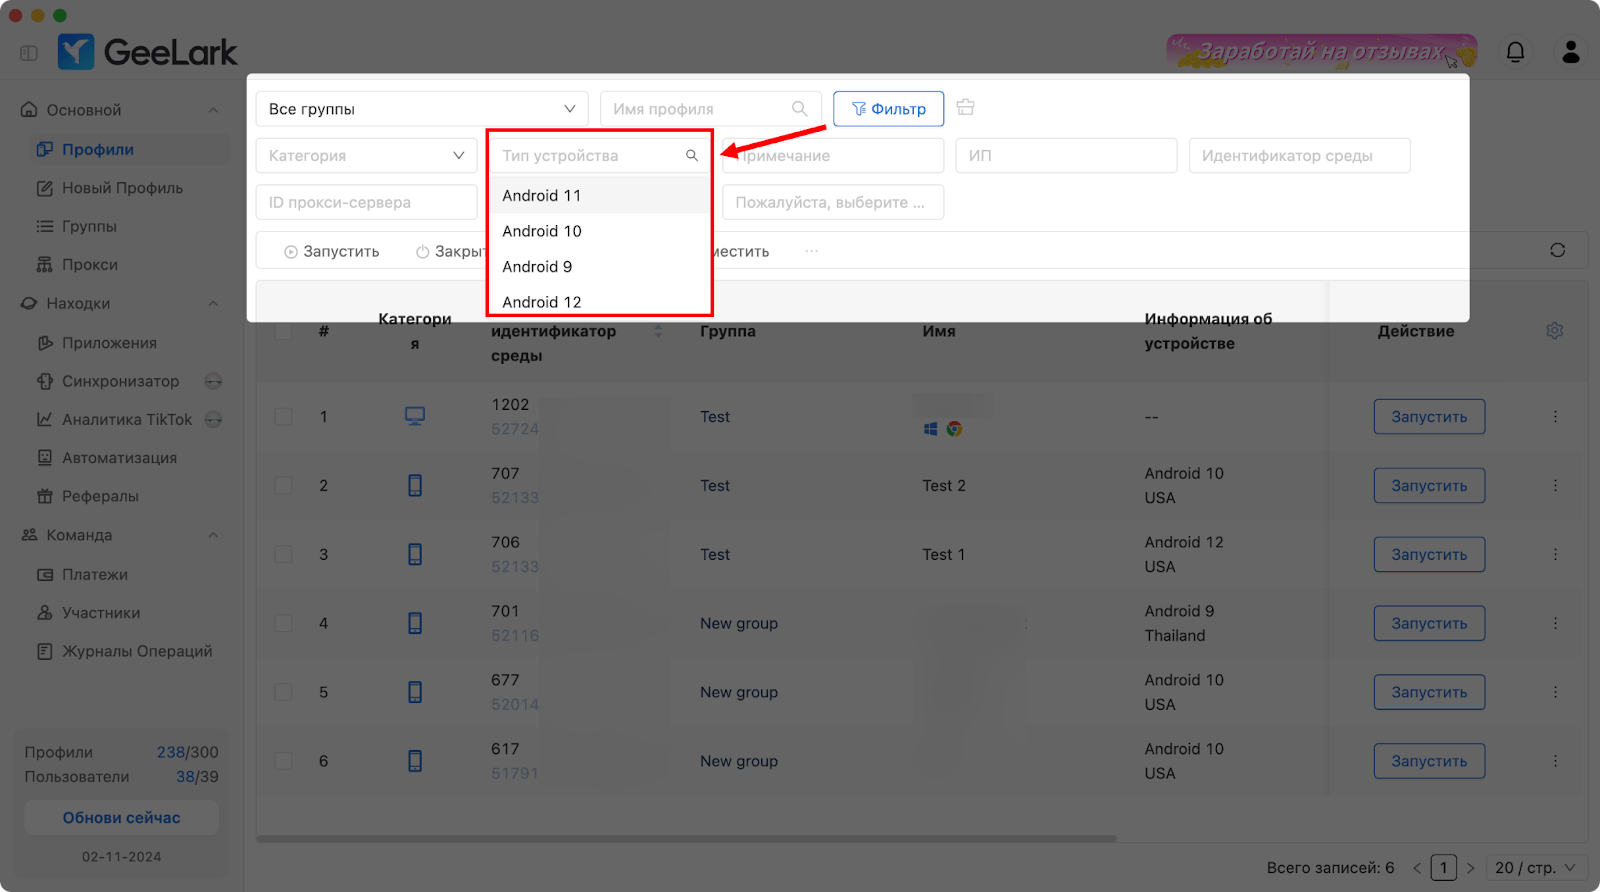The height and width of the screenshot is (892, 1600).
Task: Open more options for row 2
Action: [x=1555, y=486]
